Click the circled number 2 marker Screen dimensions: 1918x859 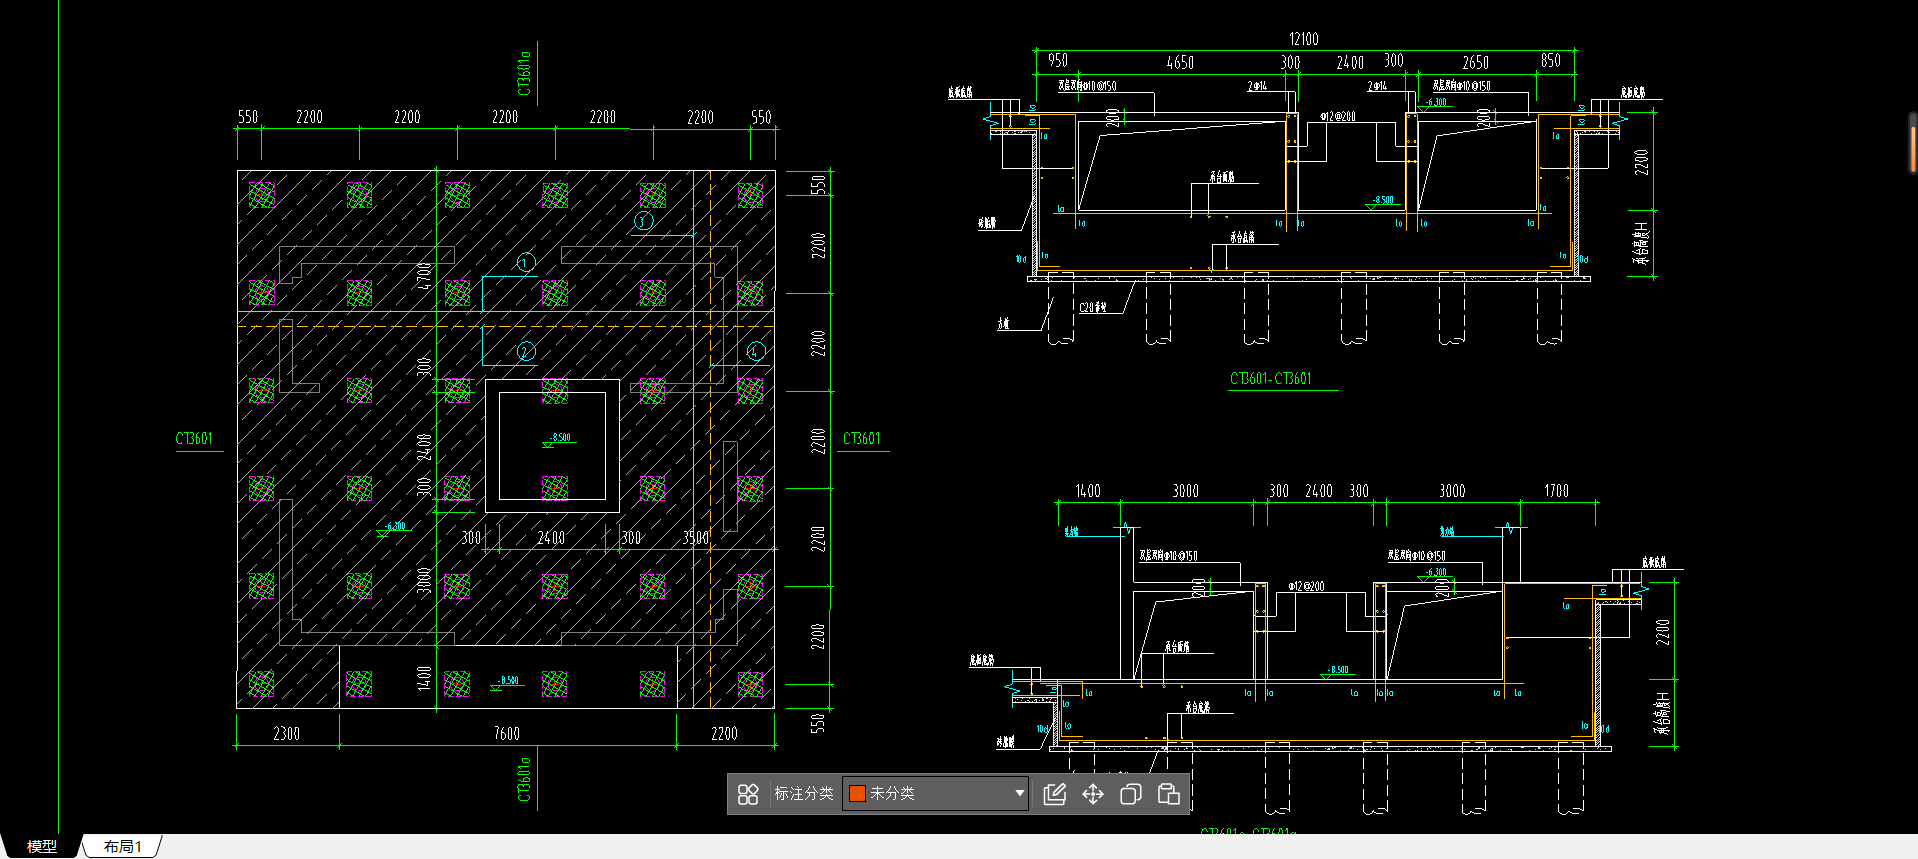[x=526, y=351]
